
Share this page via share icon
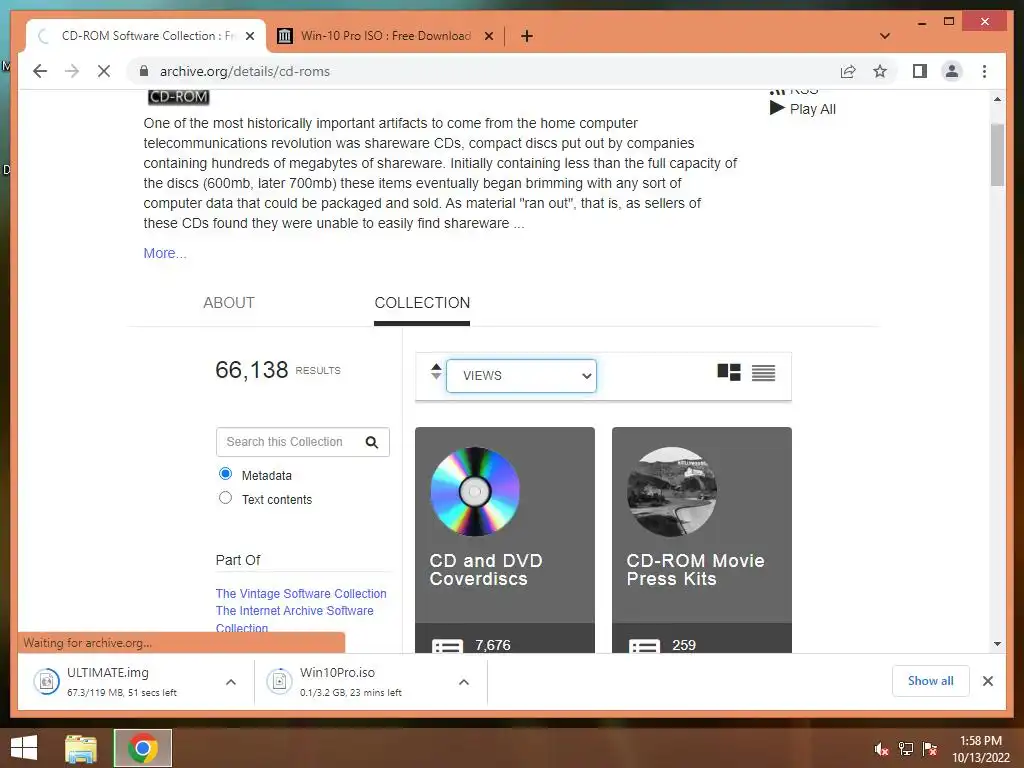848,71
